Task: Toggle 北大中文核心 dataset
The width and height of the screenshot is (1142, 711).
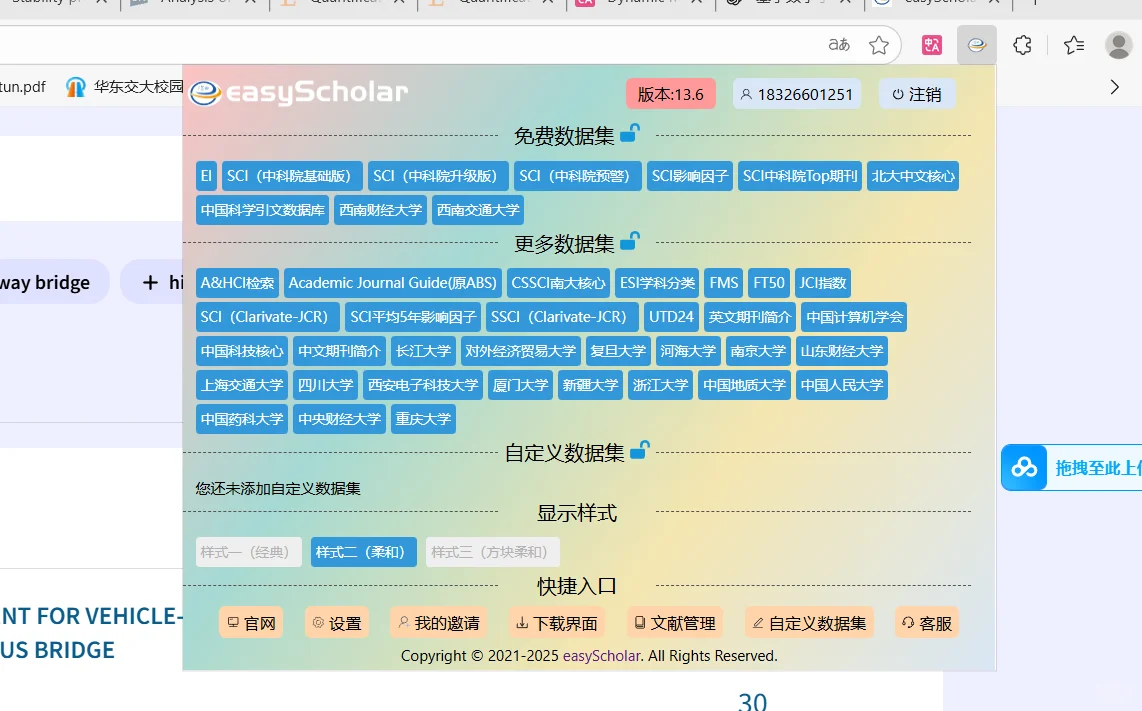Action: 913,176
